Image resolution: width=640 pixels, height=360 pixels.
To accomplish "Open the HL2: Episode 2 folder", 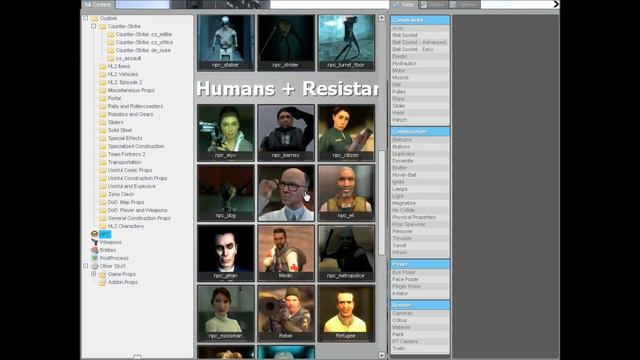I will point(125,82).
